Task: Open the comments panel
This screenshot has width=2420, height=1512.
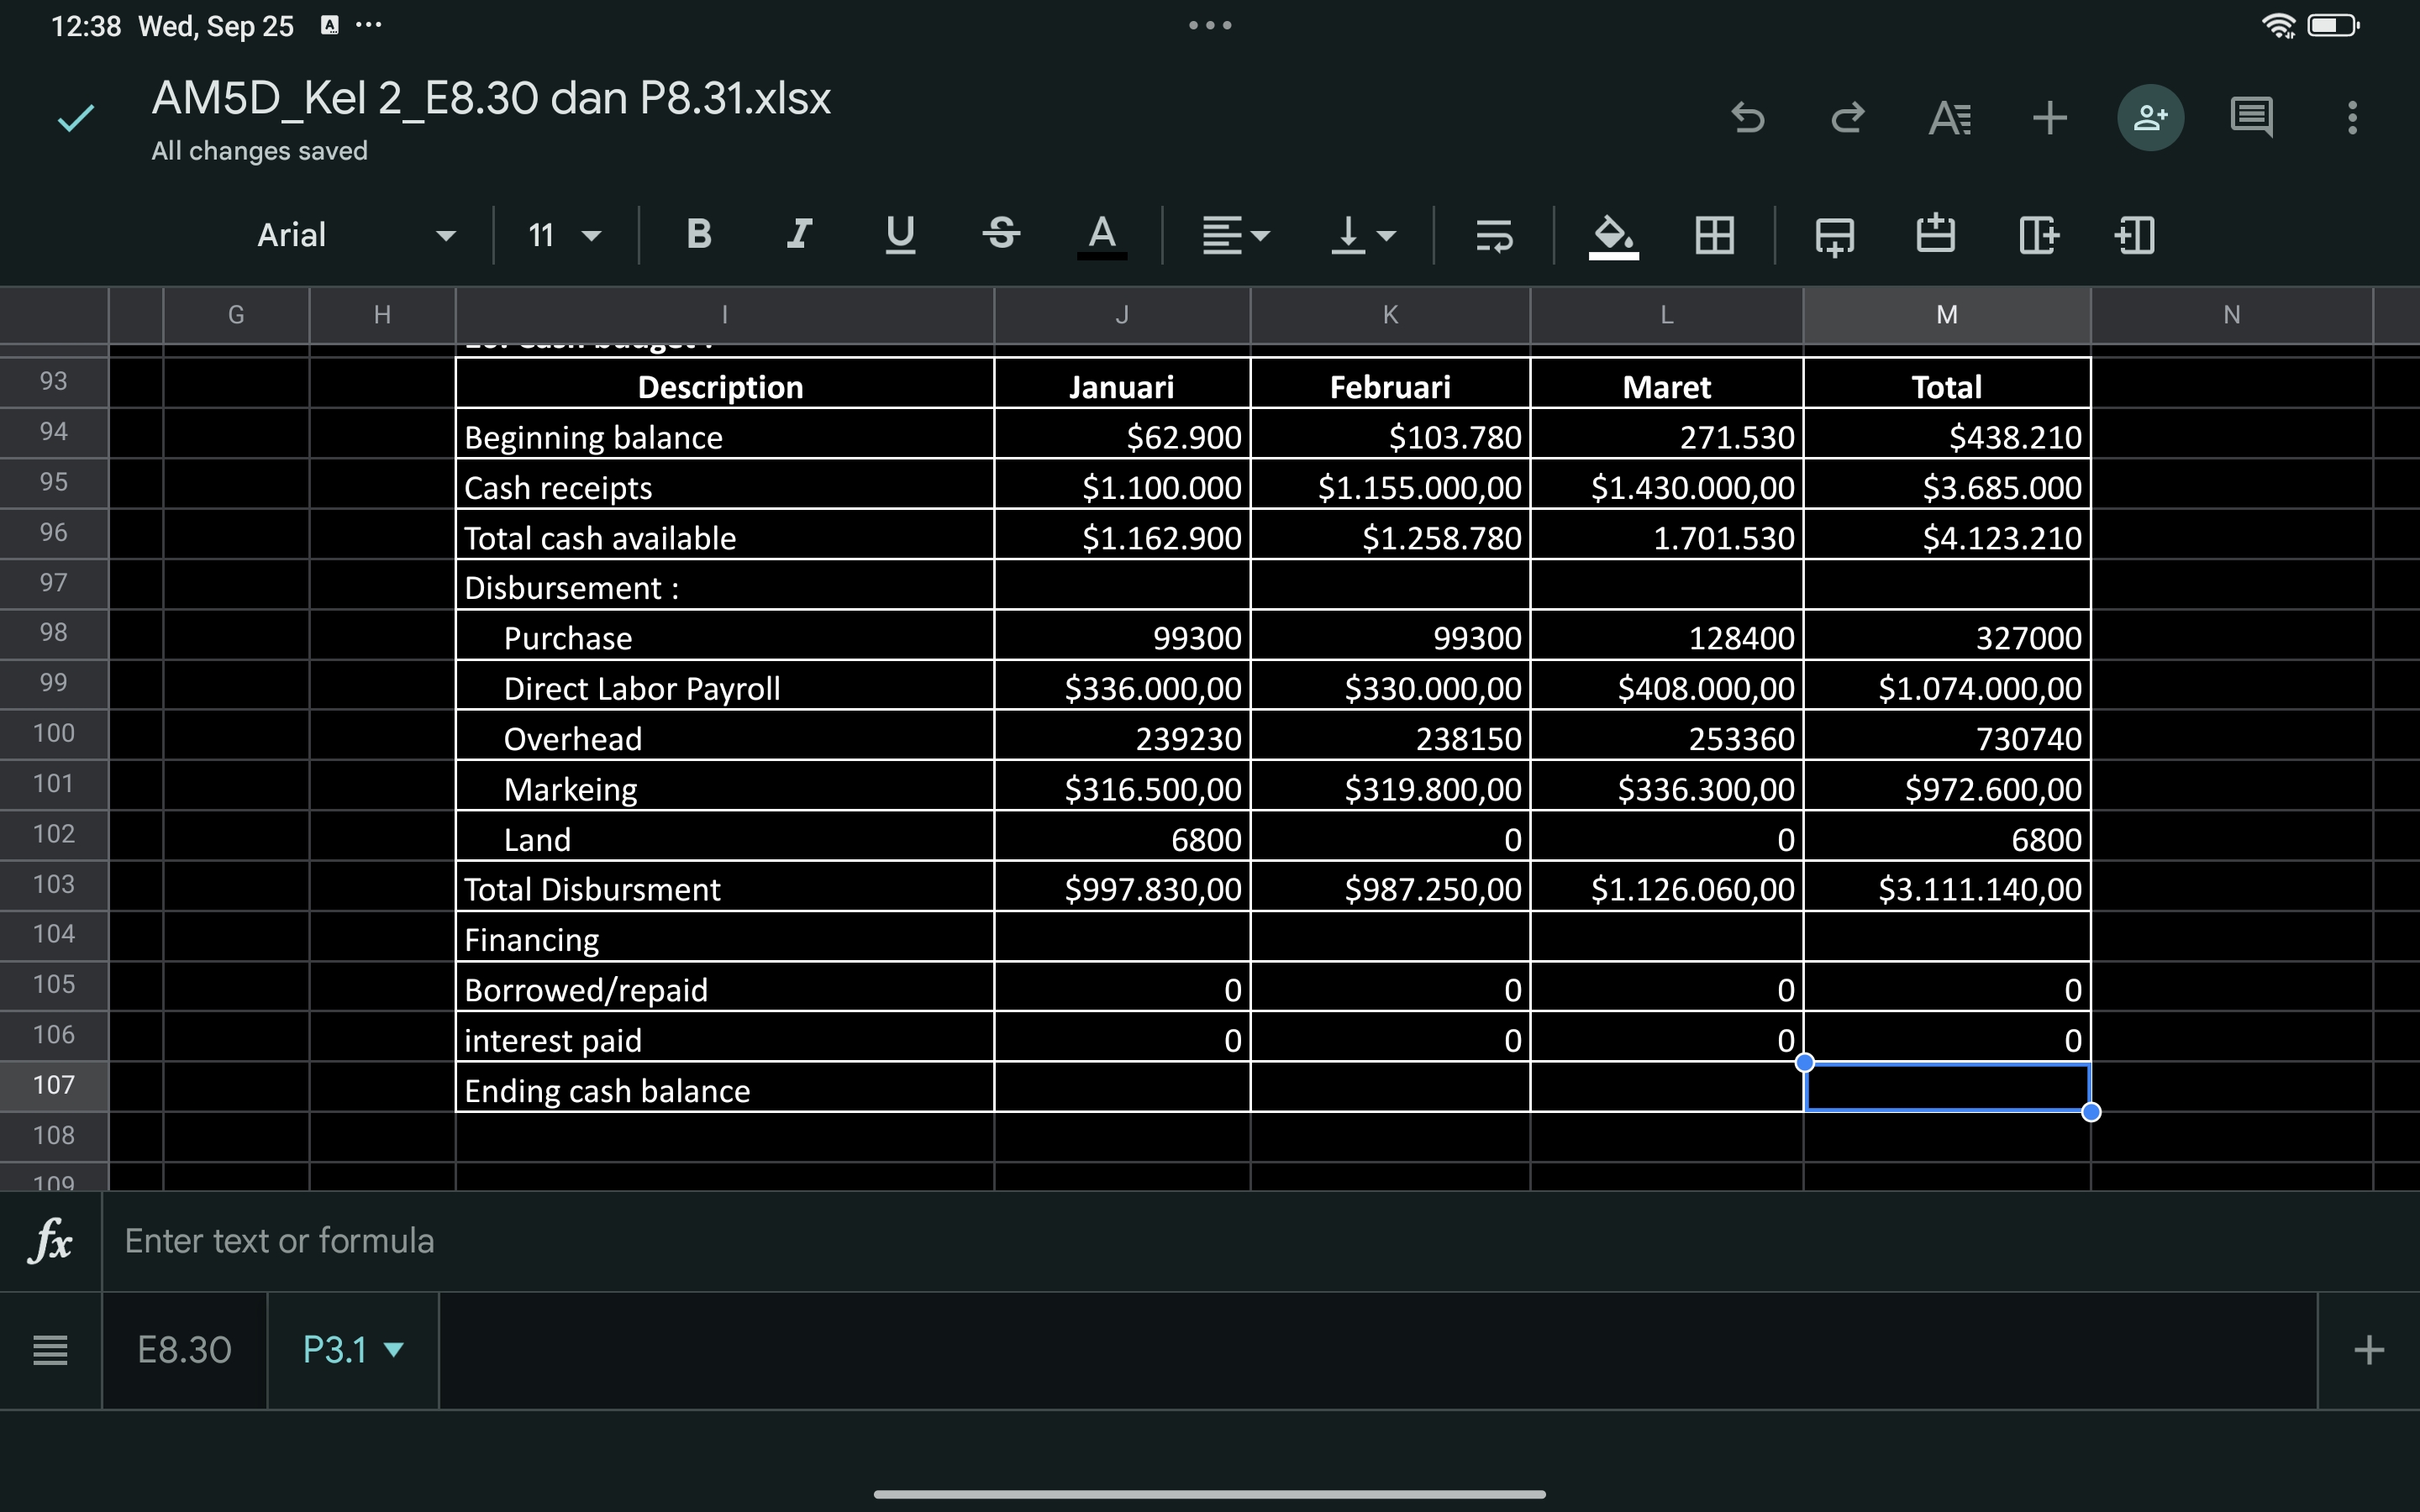Action: 2251,118
